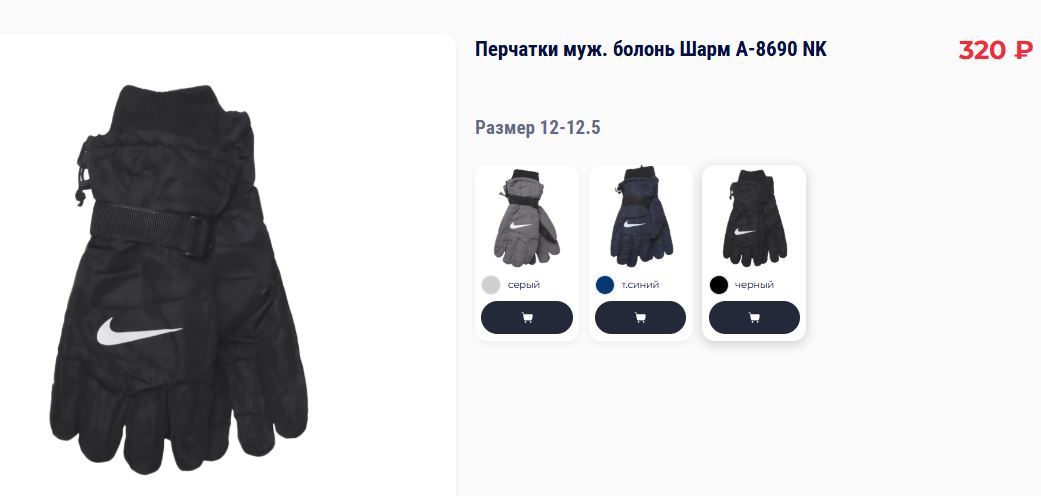Open the black gloves thumbnail
Screen dimensions: 1041x496
tap(755, 218)
